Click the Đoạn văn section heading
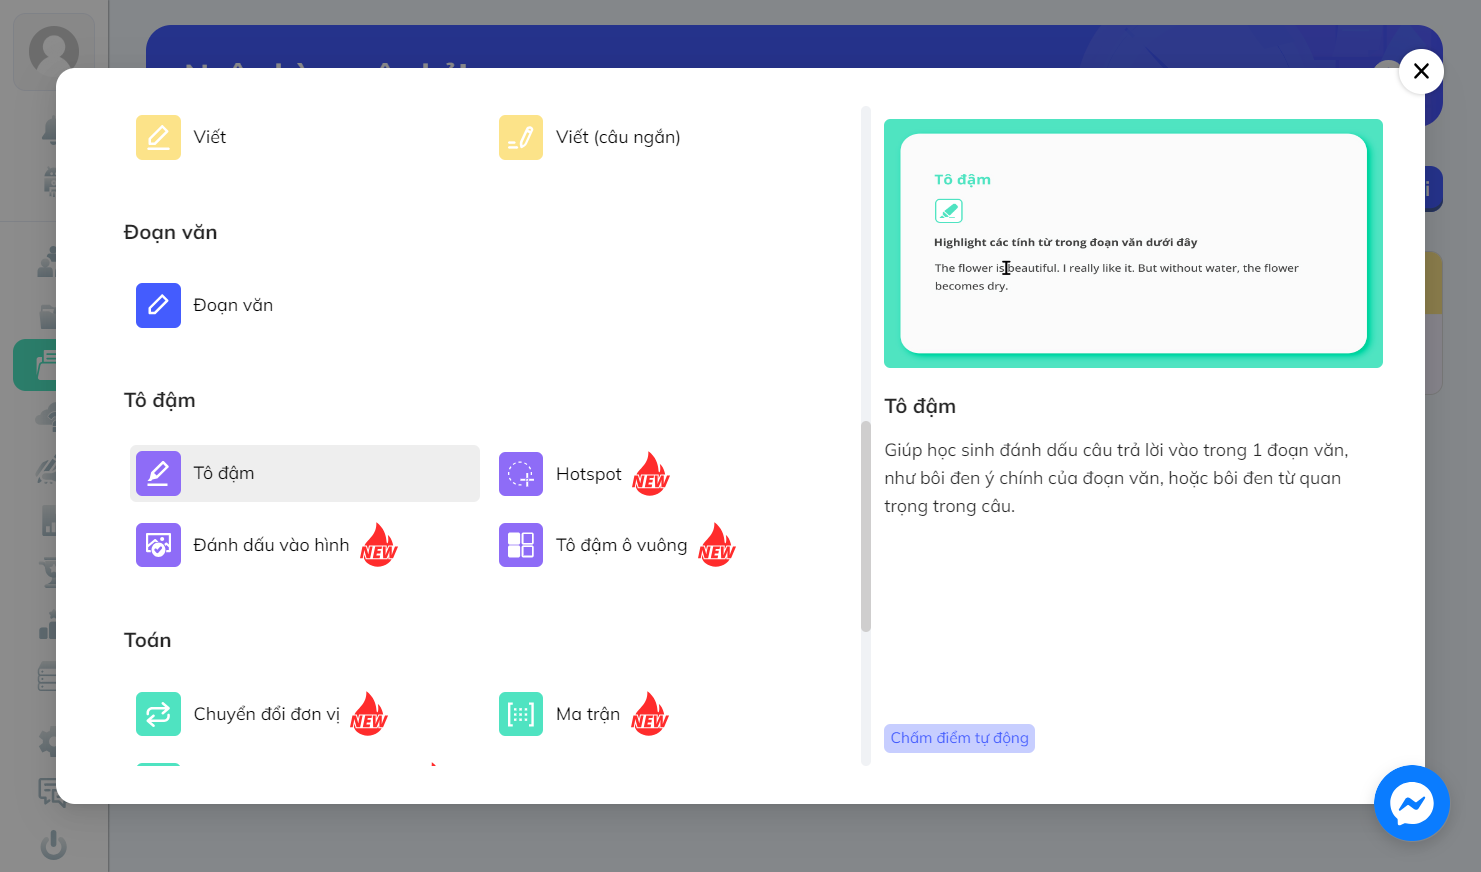1481x872 pixels. [x=170, y=232]
